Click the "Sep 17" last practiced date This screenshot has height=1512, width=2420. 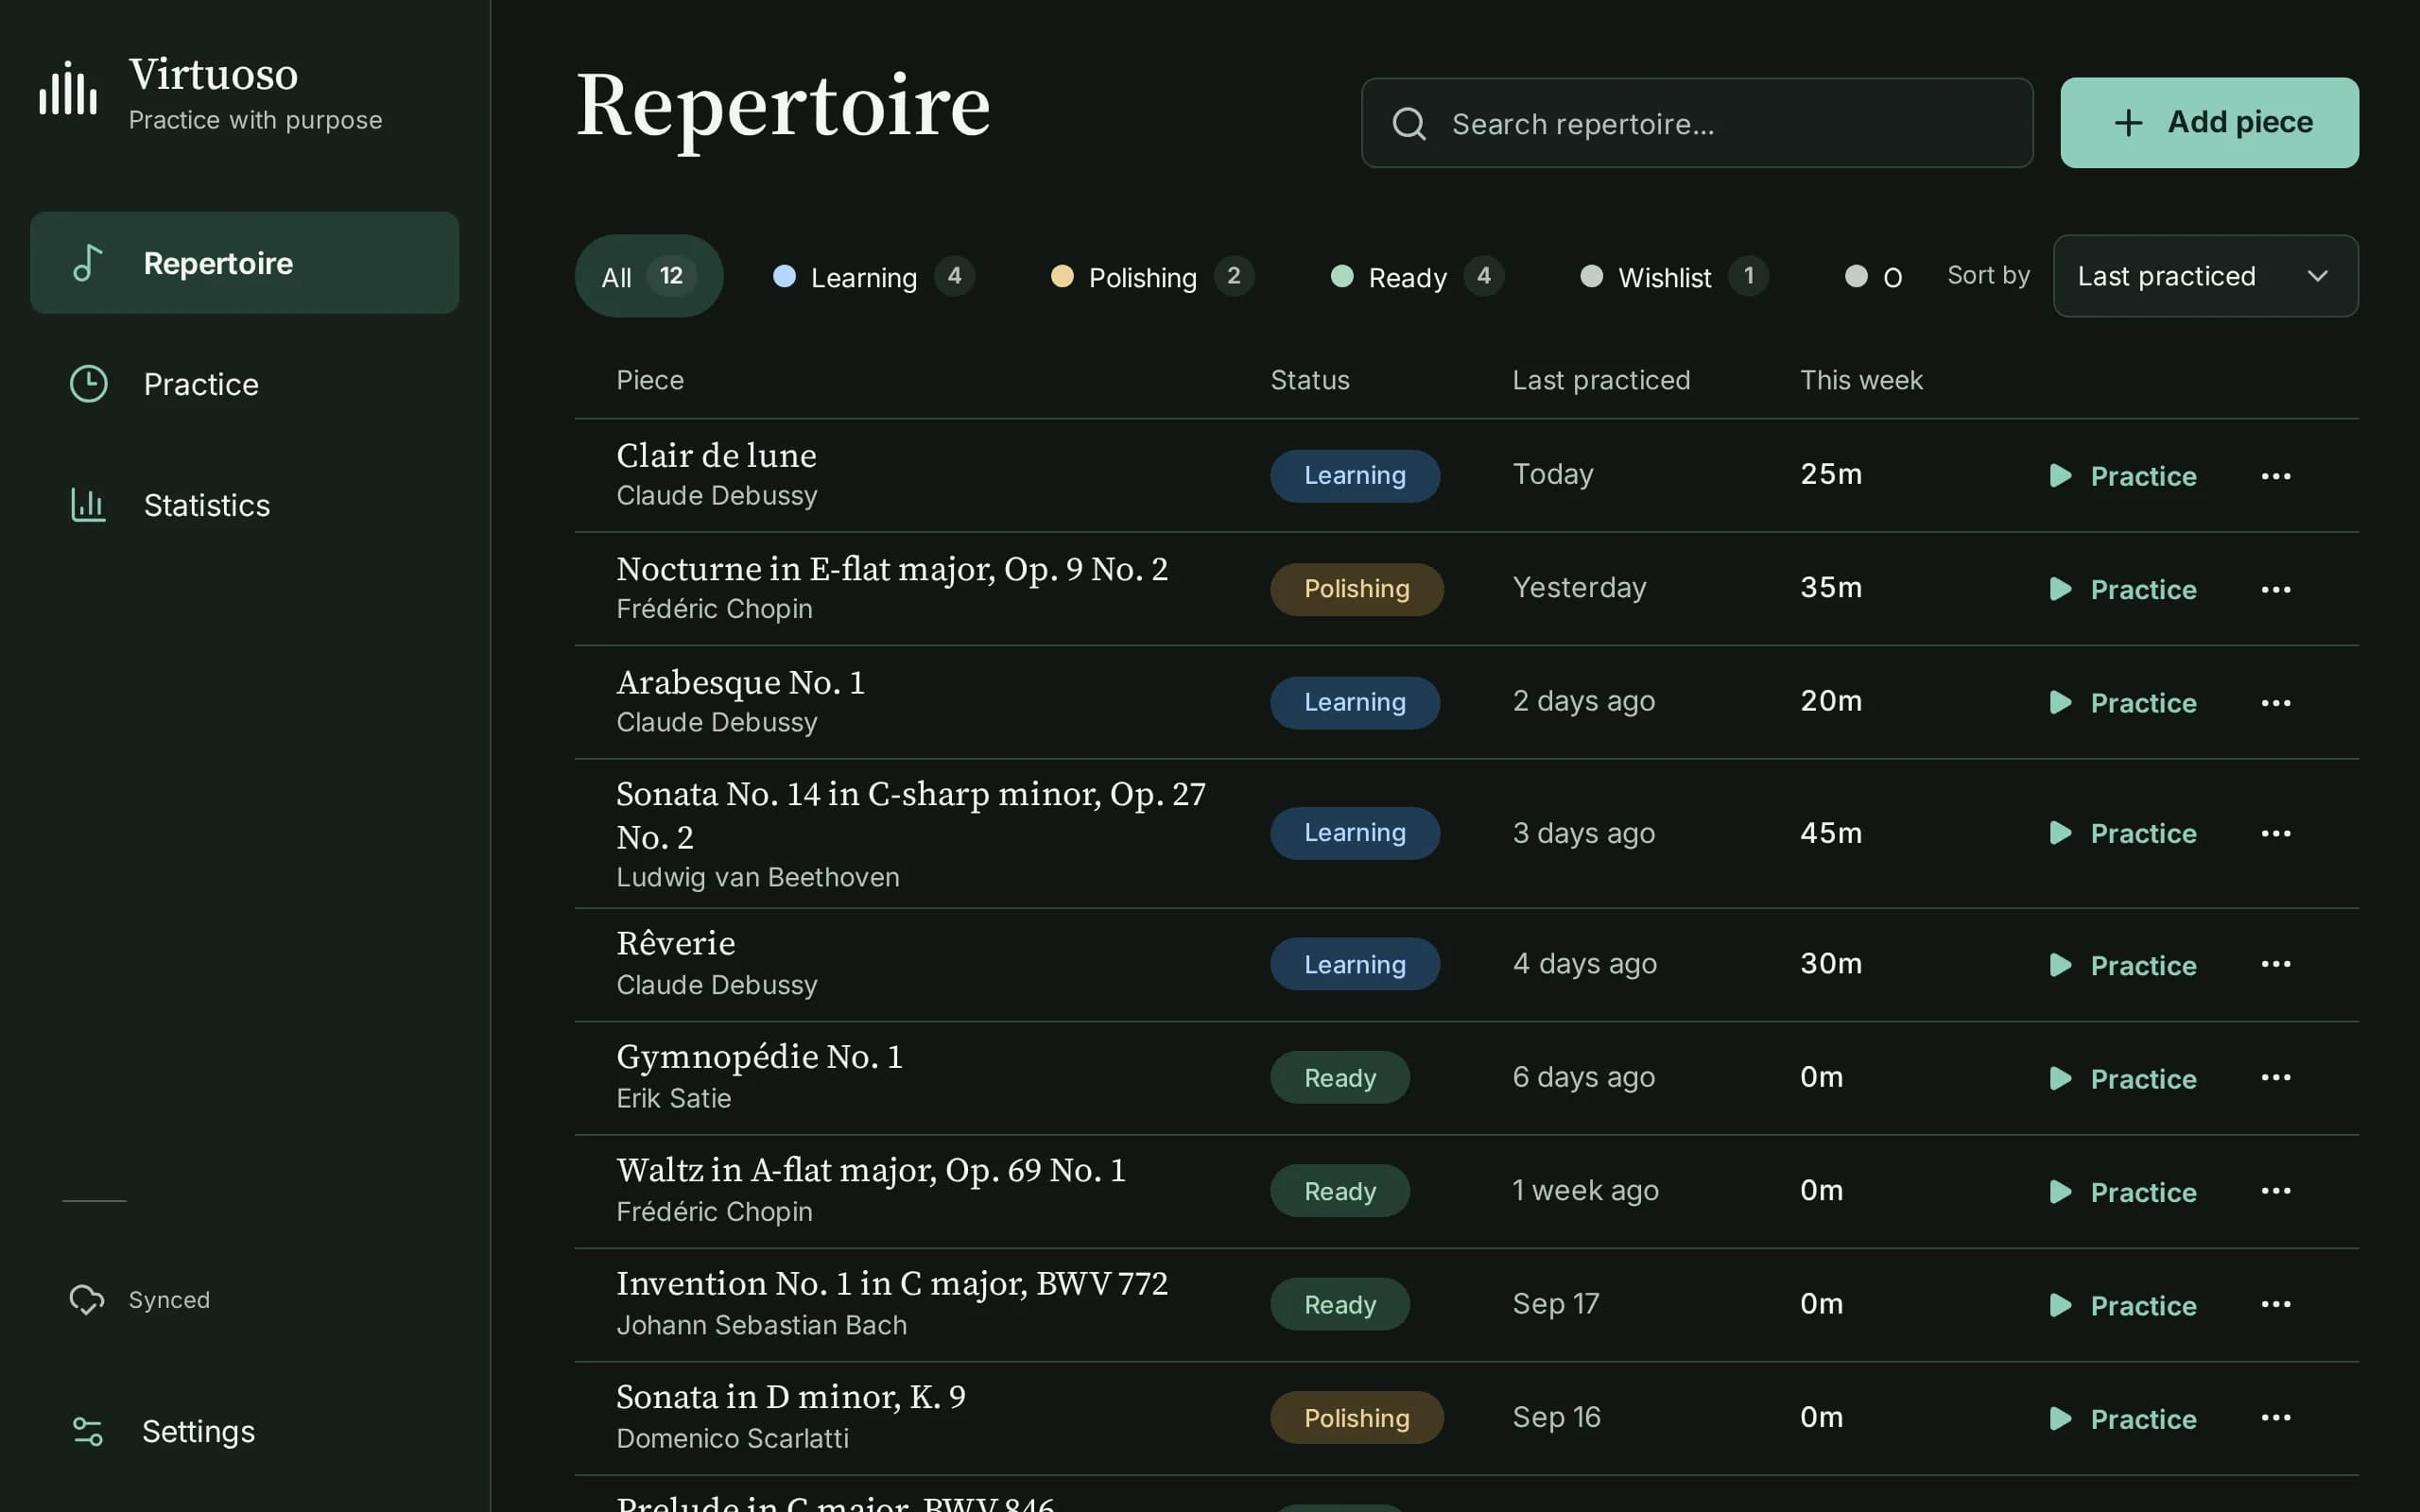pyautogui.click(x=1556, y=1304)
